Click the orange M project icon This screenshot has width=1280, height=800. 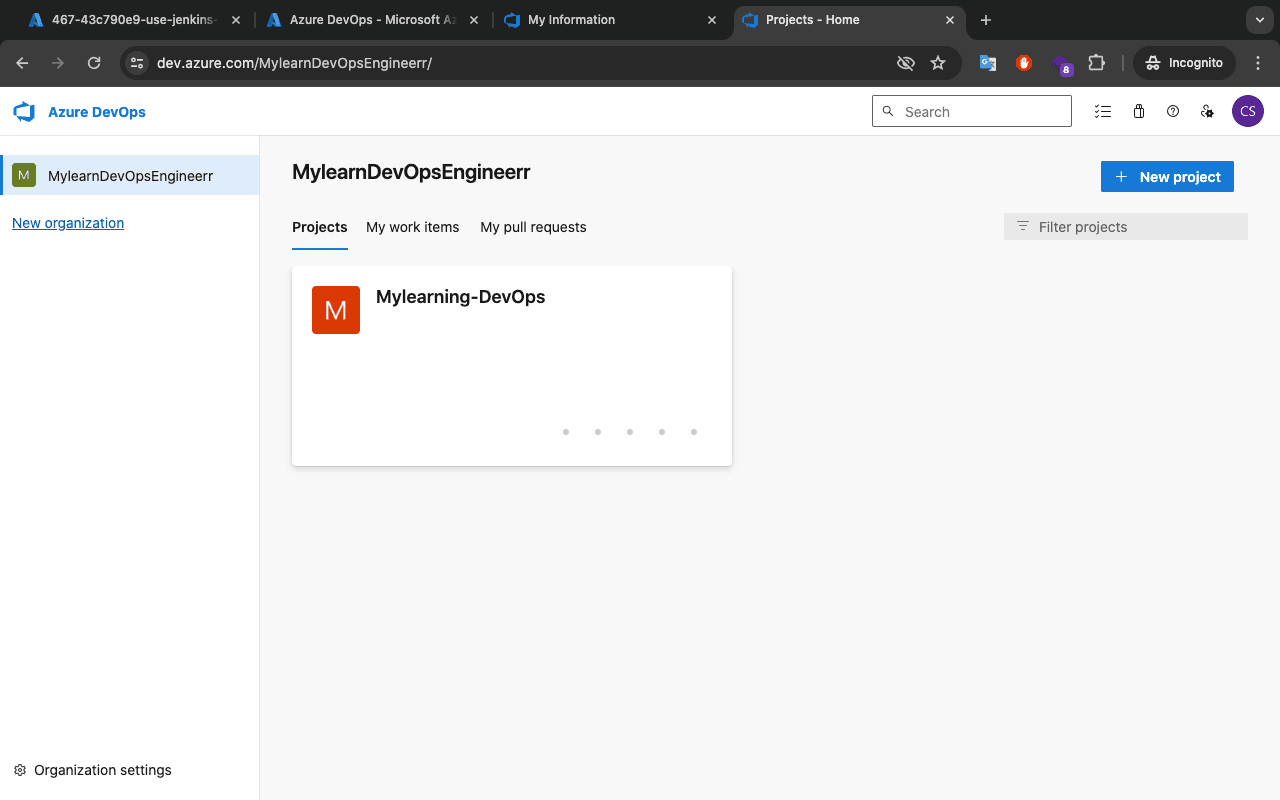click(x=336, y=309)
